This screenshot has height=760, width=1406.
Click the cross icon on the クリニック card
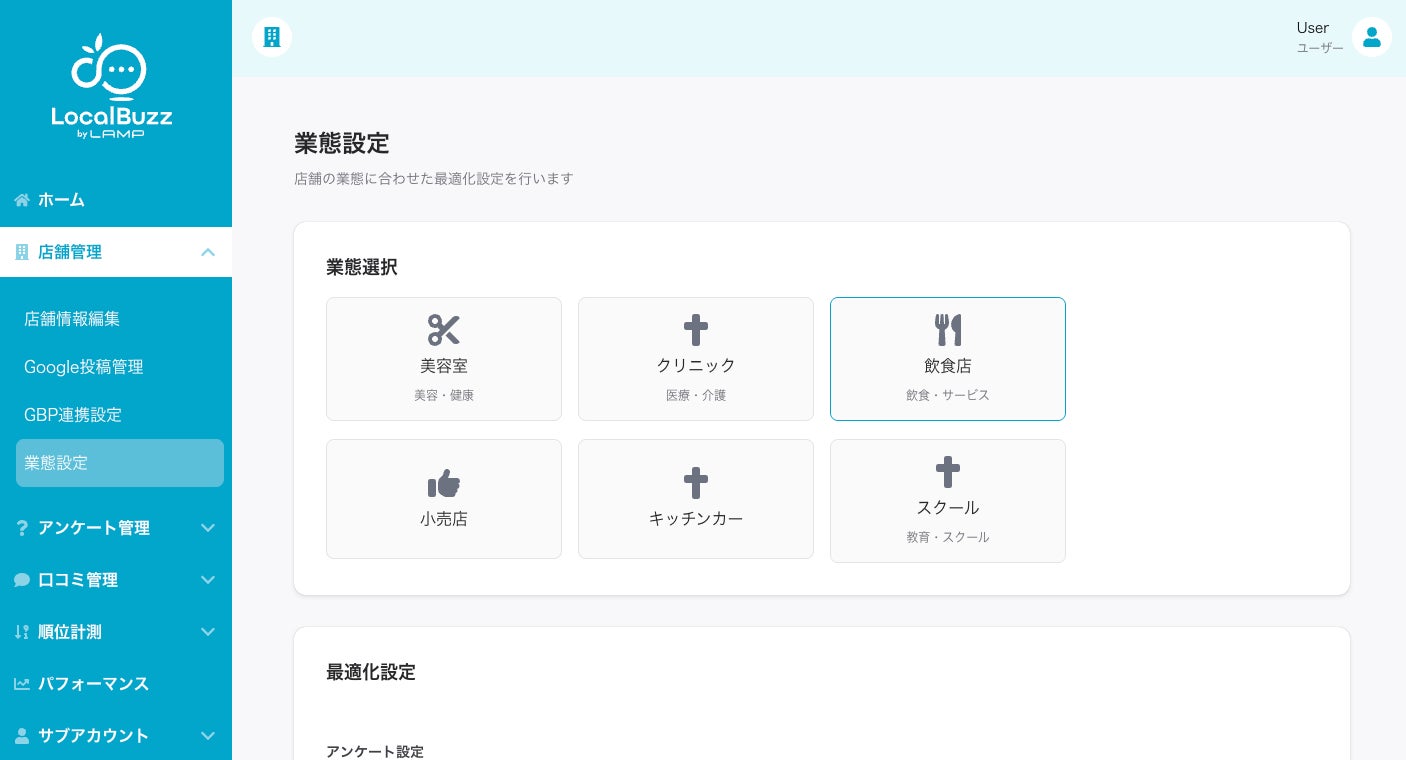tap(696, 330)
